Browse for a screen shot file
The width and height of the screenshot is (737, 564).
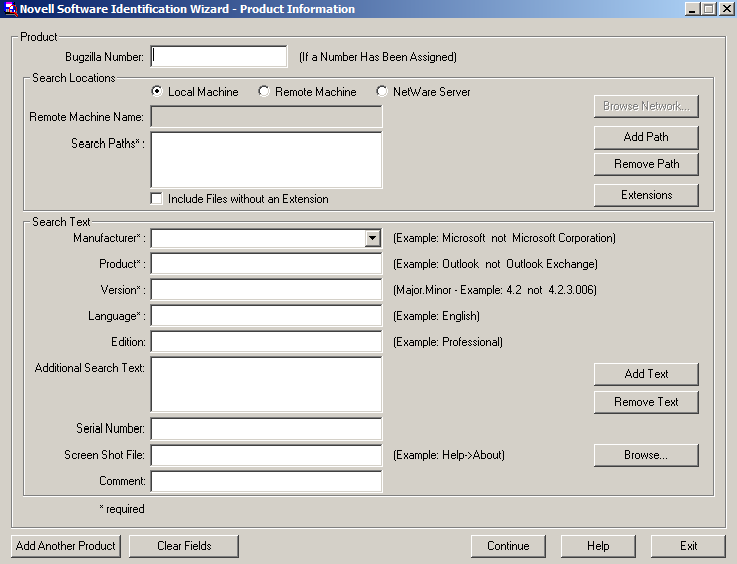click(646, 455)
